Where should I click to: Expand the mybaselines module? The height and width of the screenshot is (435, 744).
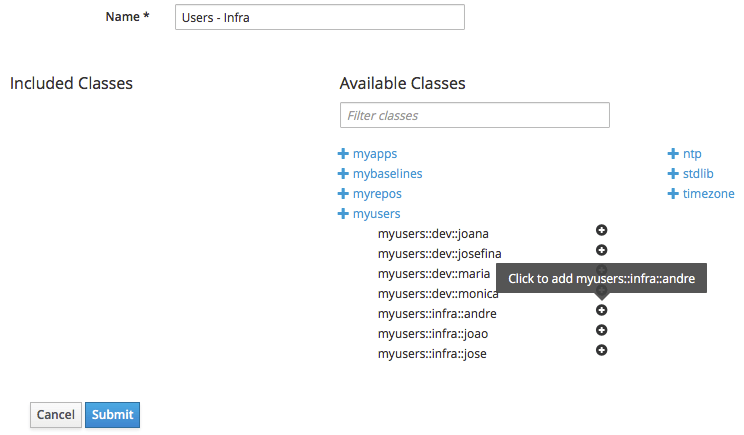380,174
